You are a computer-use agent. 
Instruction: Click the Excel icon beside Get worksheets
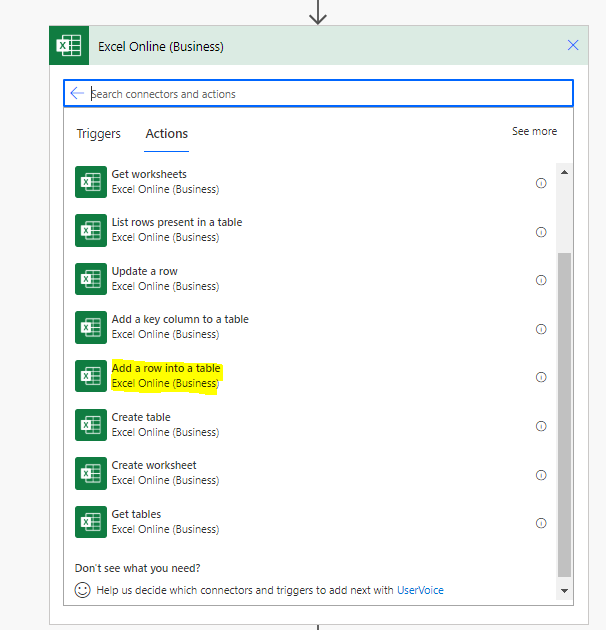(91, 182)
